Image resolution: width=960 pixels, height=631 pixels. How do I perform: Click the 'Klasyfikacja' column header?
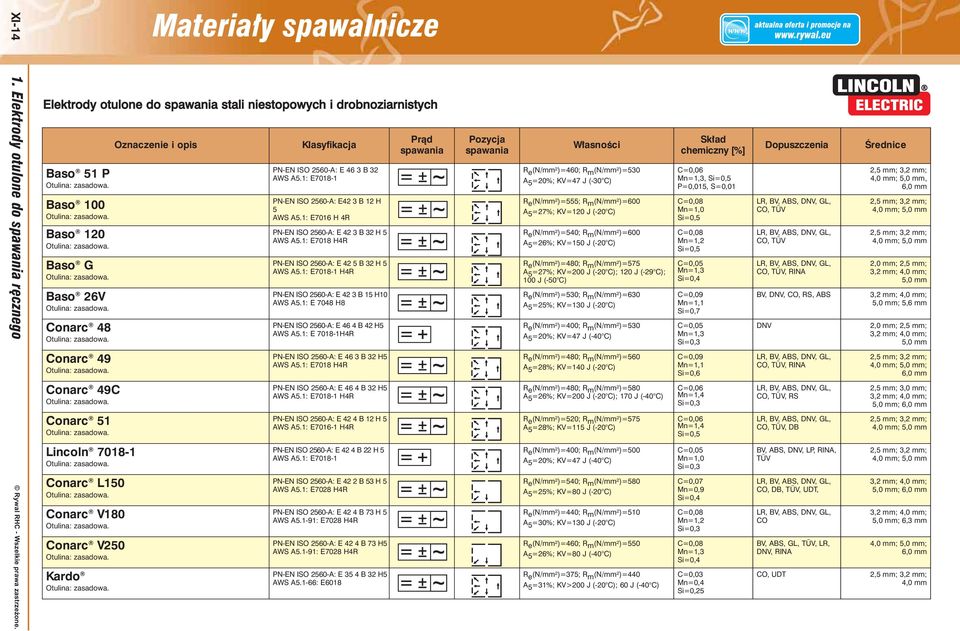coord(329,145)
